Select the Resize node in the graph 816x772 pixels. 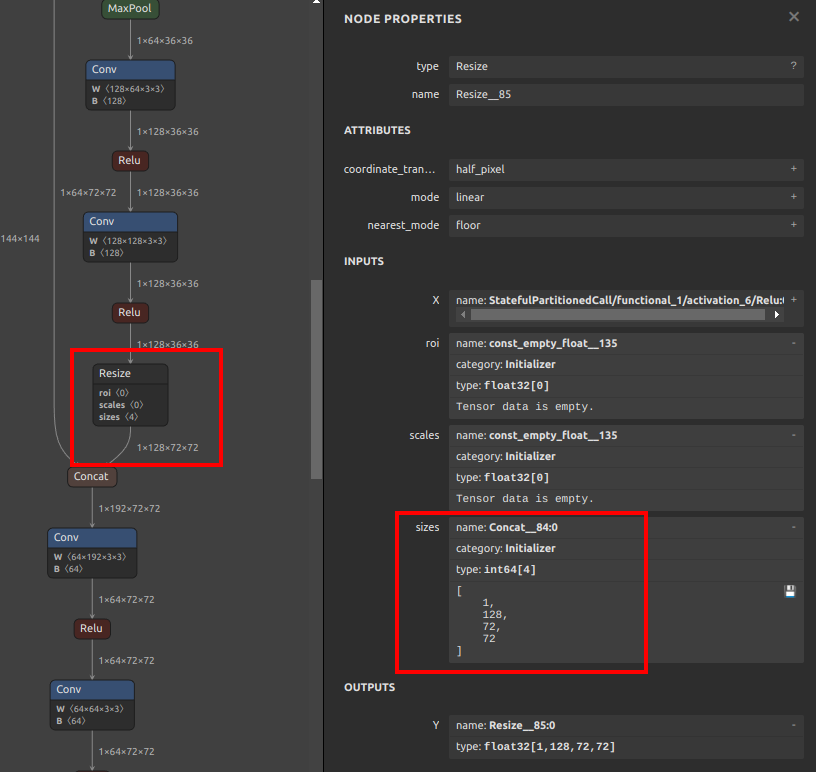coord(130,395)
